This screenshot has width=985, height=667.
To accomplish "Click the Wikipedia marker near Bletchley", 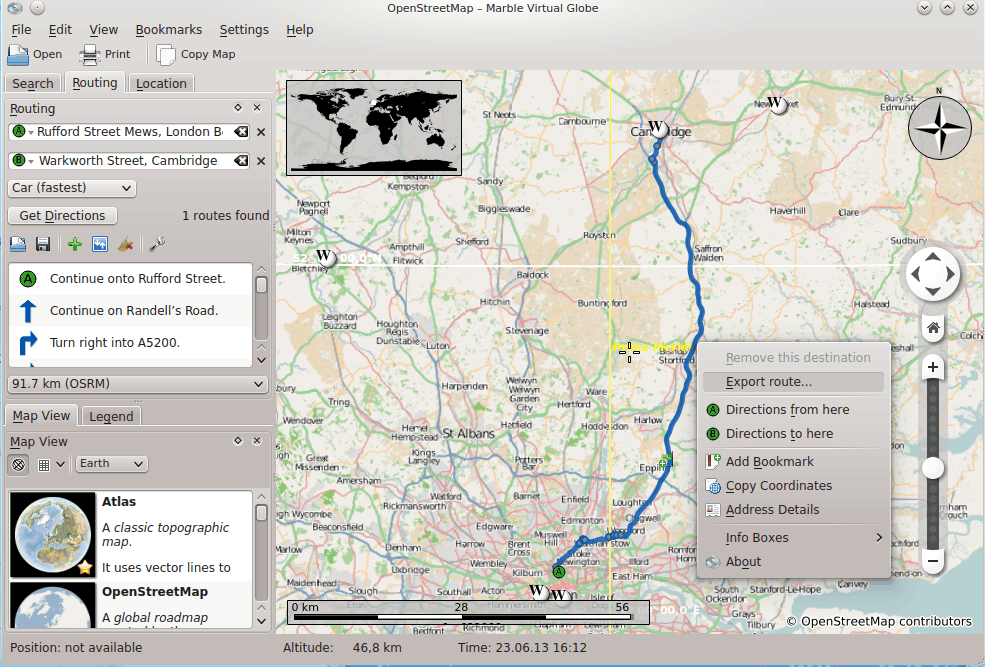I will [324, 257].
